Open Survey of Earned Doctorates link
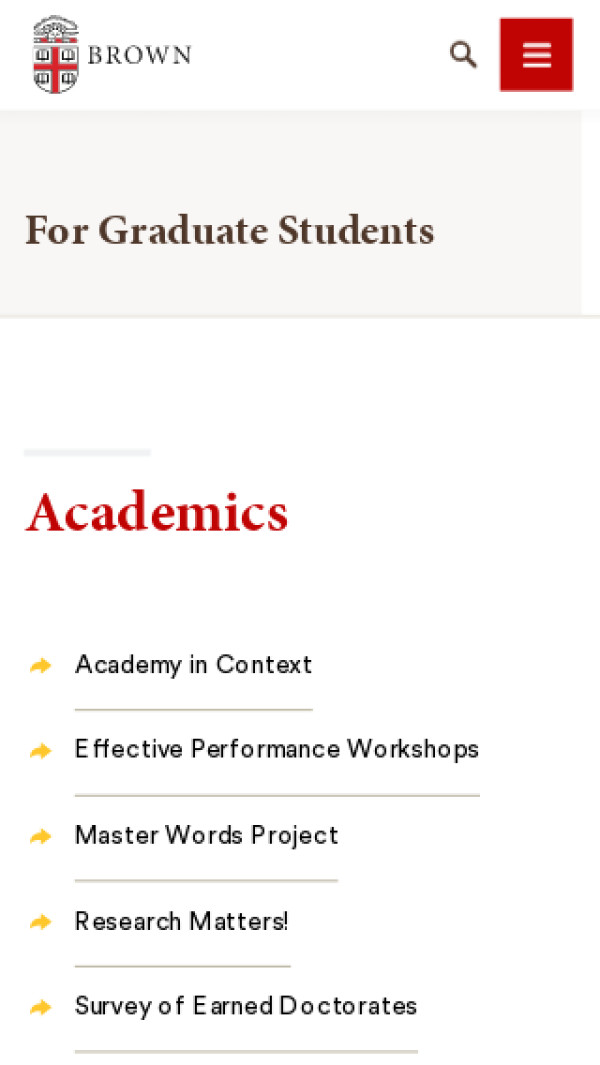Viewport: 600px width, 1065px height. pyautogui.click(x=246, y=1006)
